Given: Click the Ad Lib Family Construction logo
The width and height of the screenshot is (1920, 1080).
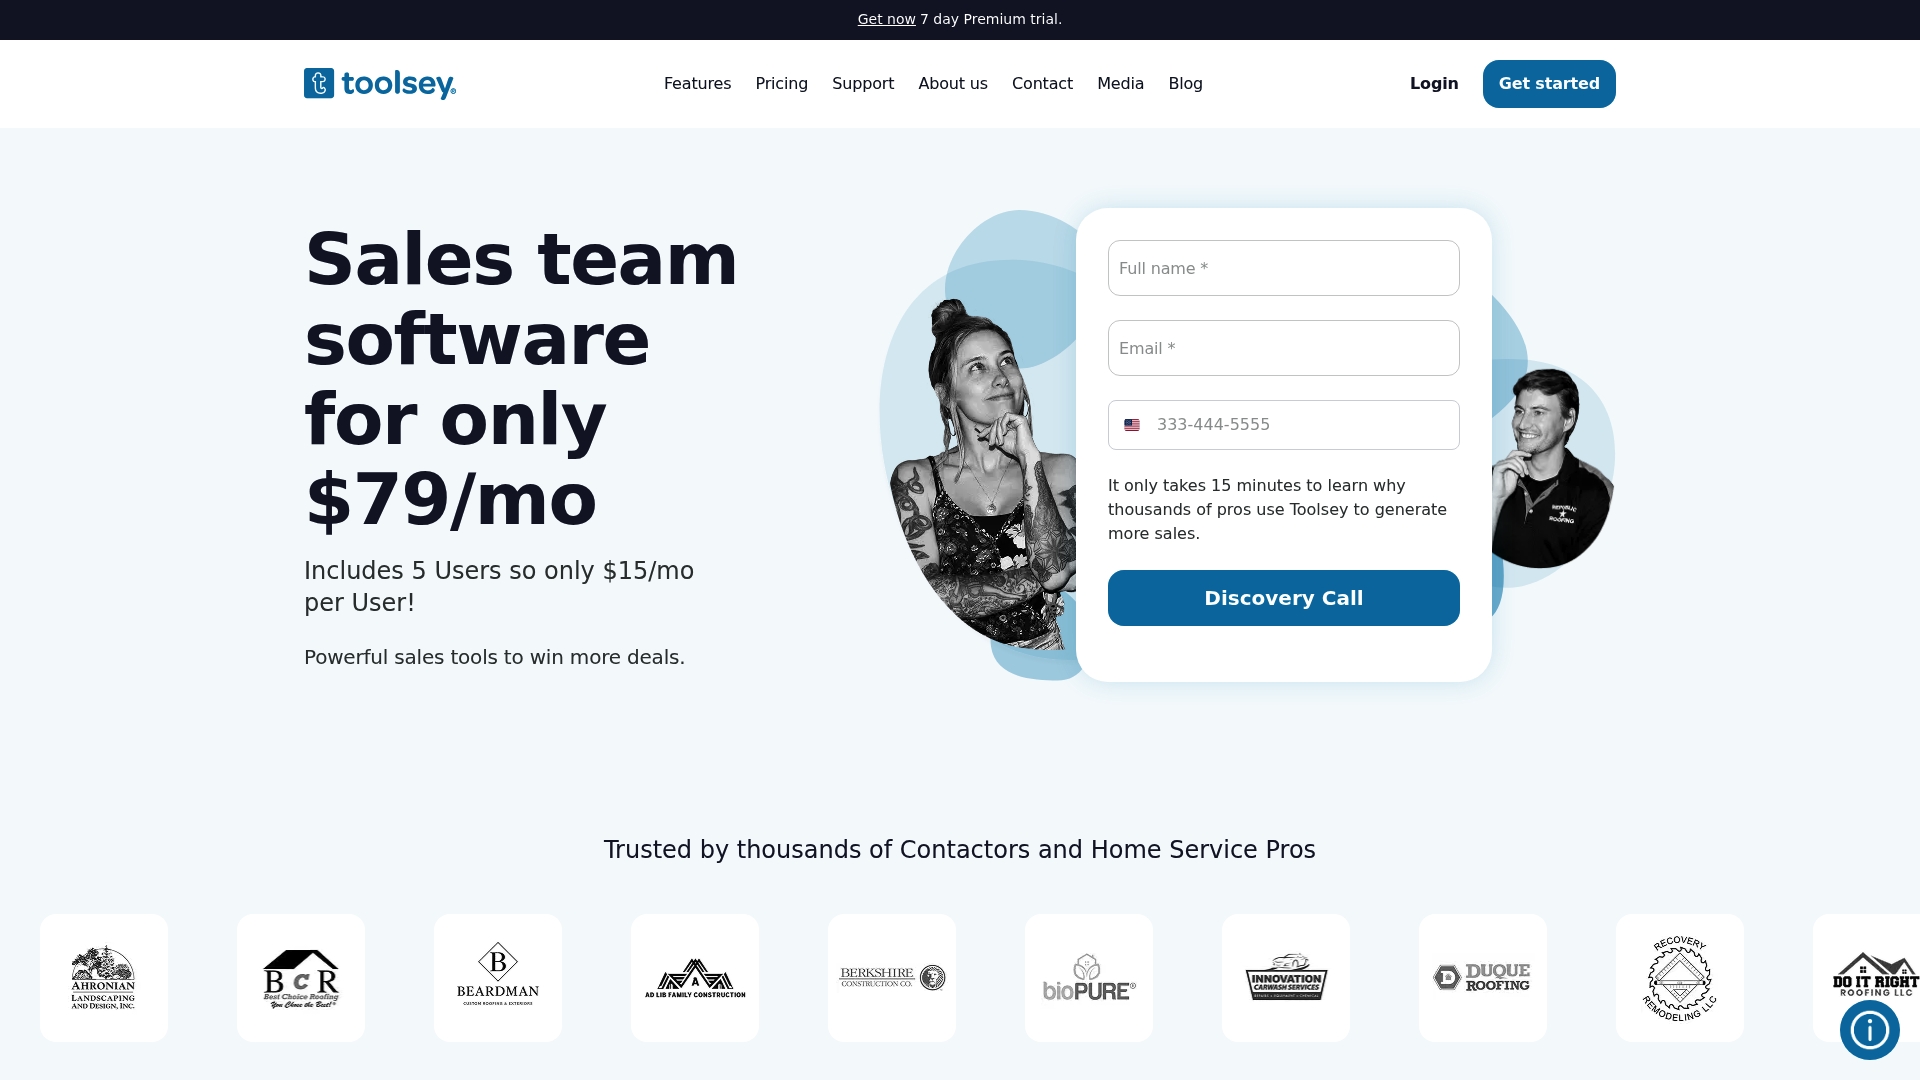Looking at the screenshot, I should [695, 978].
